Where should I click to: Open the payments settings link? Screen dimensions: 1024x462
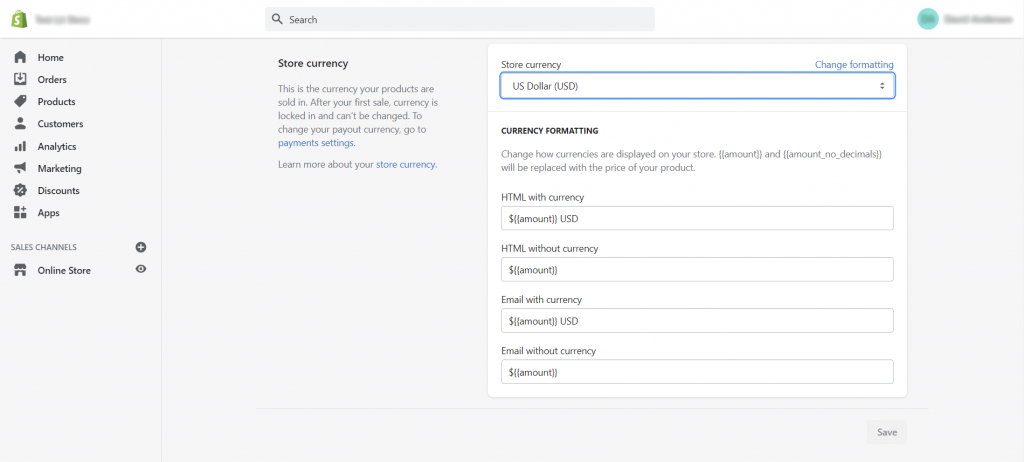315,143
